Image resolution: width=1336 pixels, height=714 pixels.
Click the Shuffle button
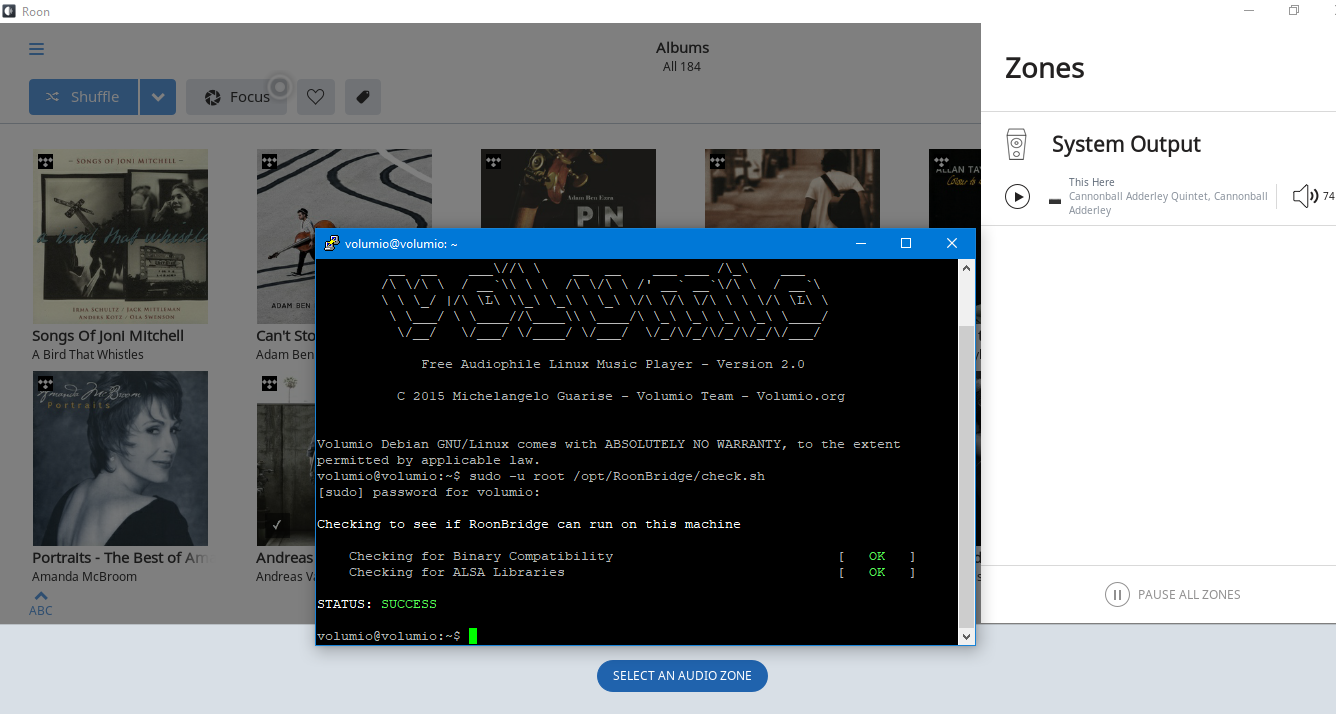tap(83, 97)
